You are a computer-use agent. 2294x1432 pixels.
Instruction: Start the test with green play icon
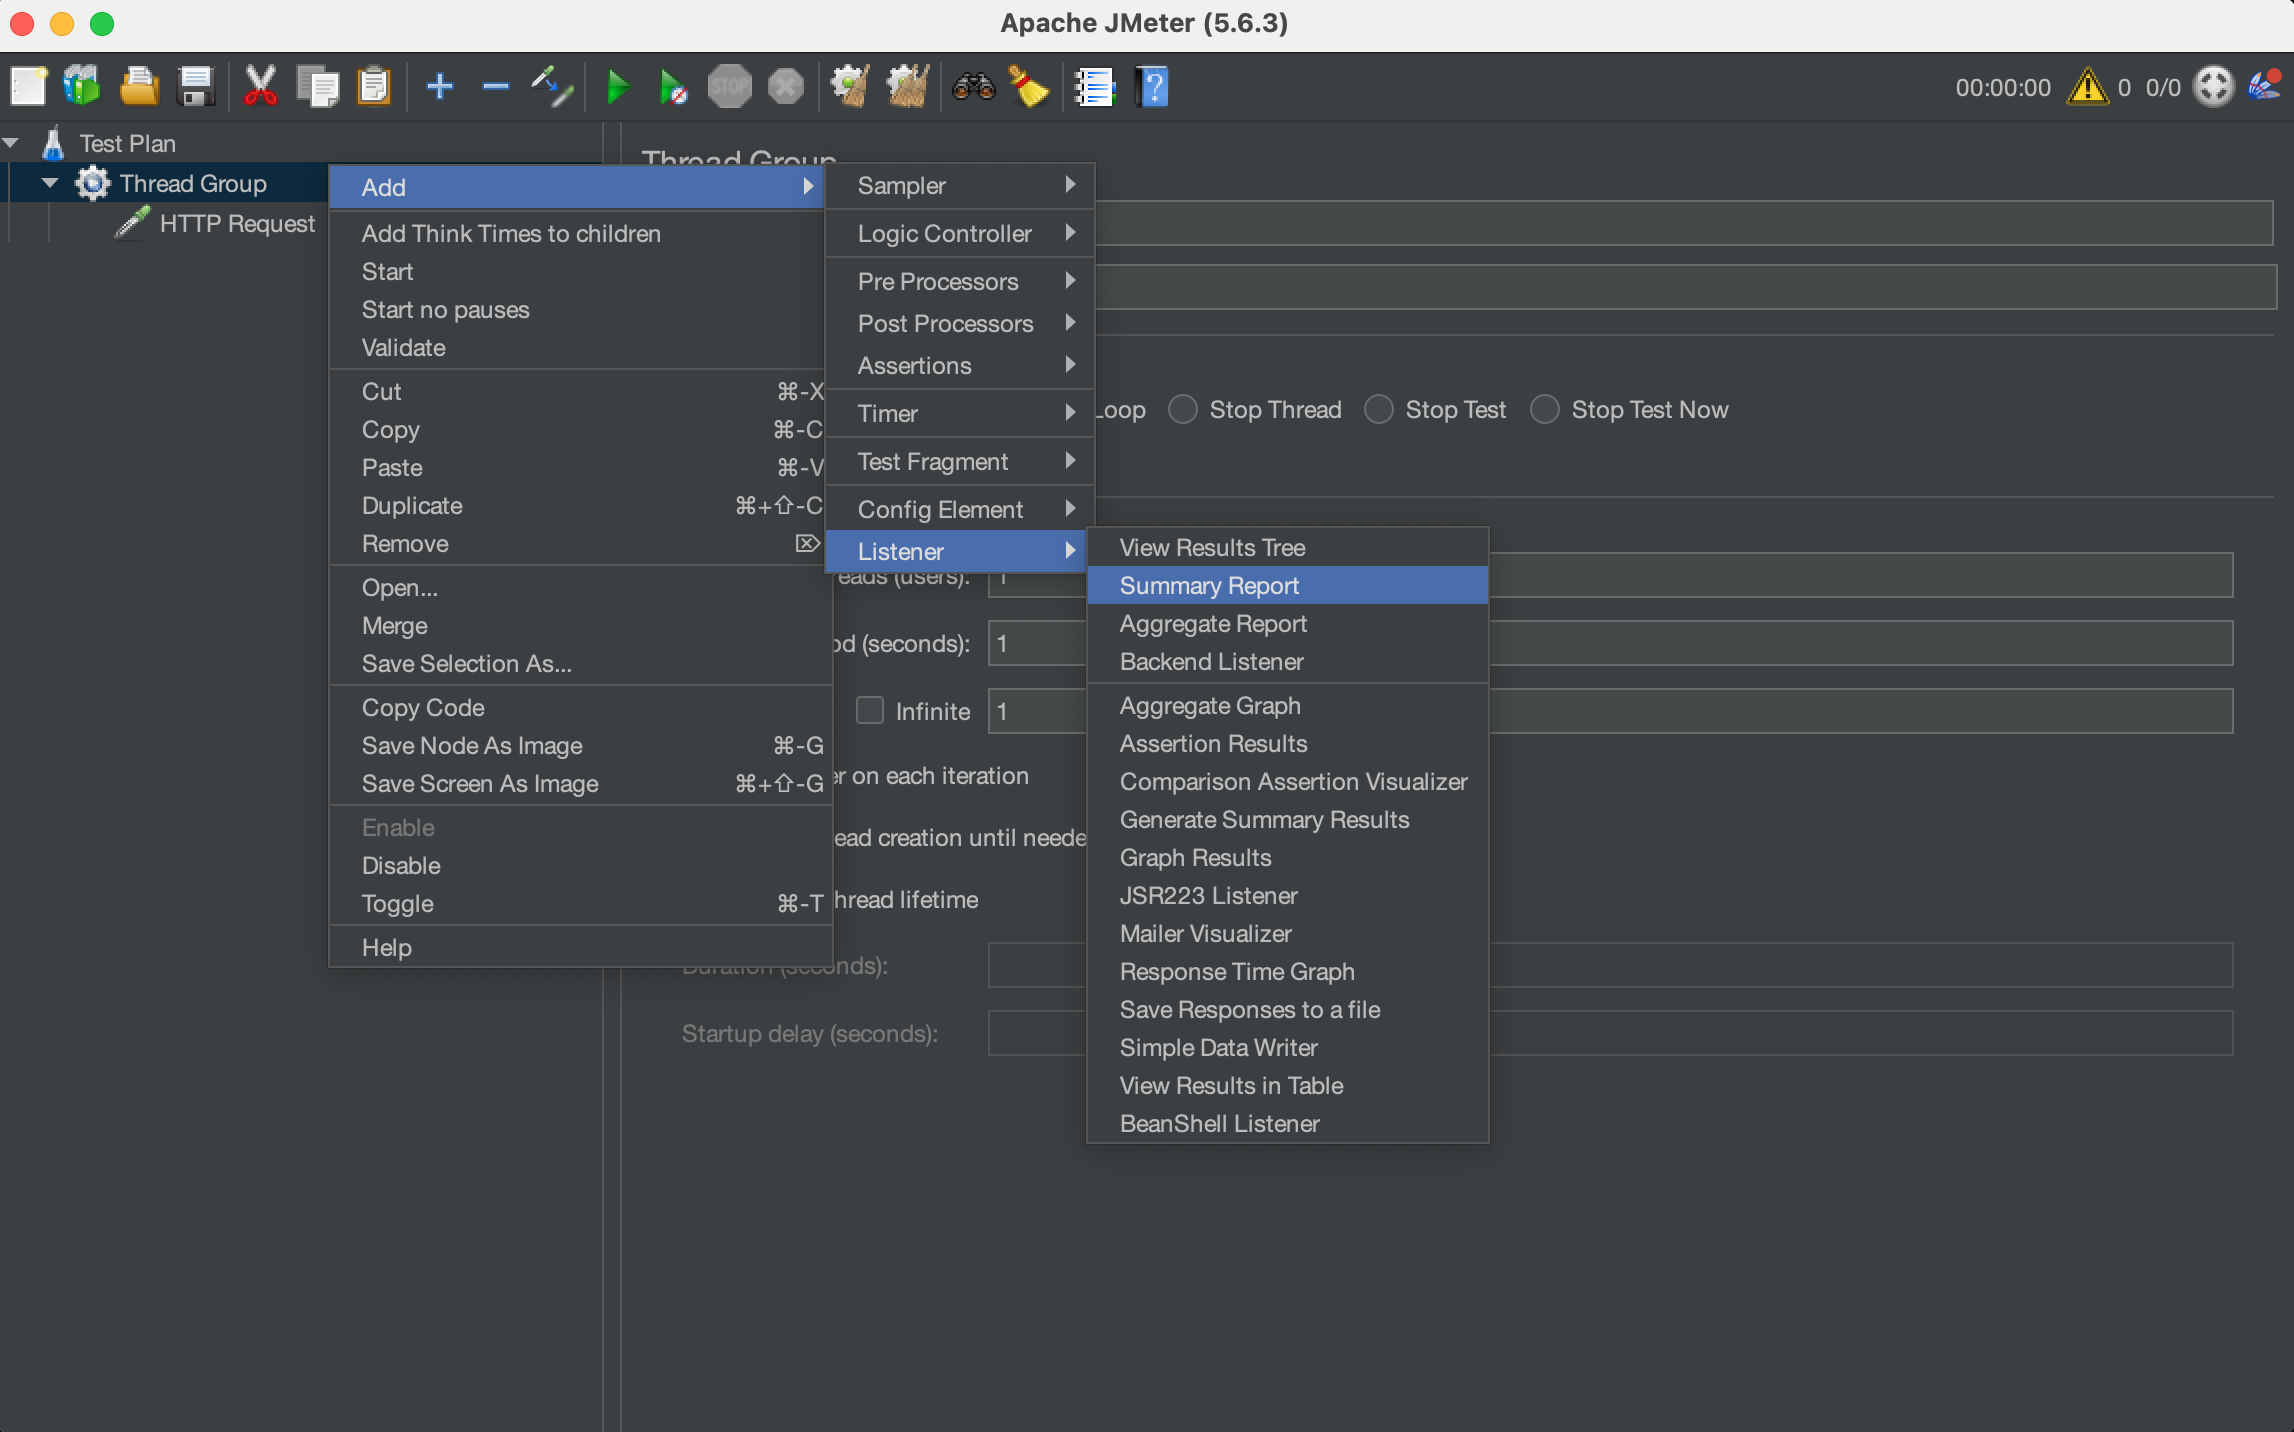point(618,87)
